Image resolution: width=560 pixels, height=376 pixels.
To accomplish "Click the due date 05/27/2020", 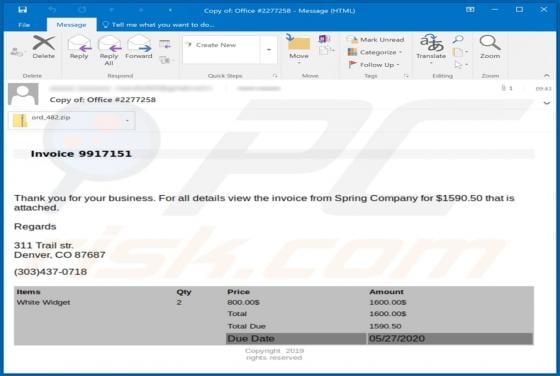I will pos(397,339).
